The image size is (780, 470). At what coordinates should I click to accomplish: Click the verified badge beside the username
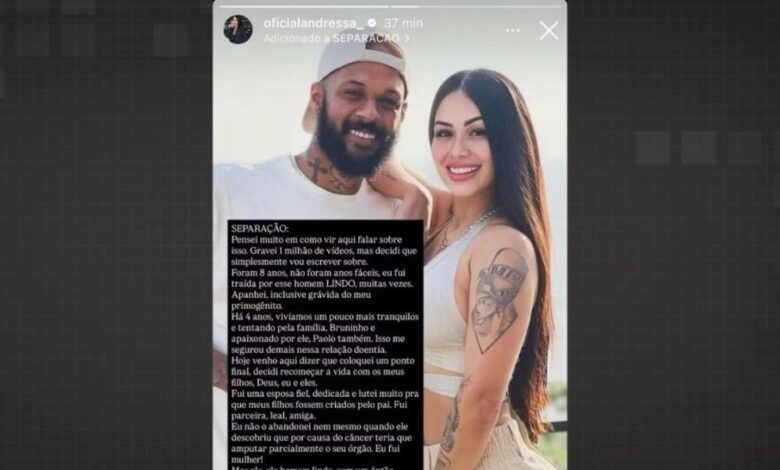[x=371, y=23]
